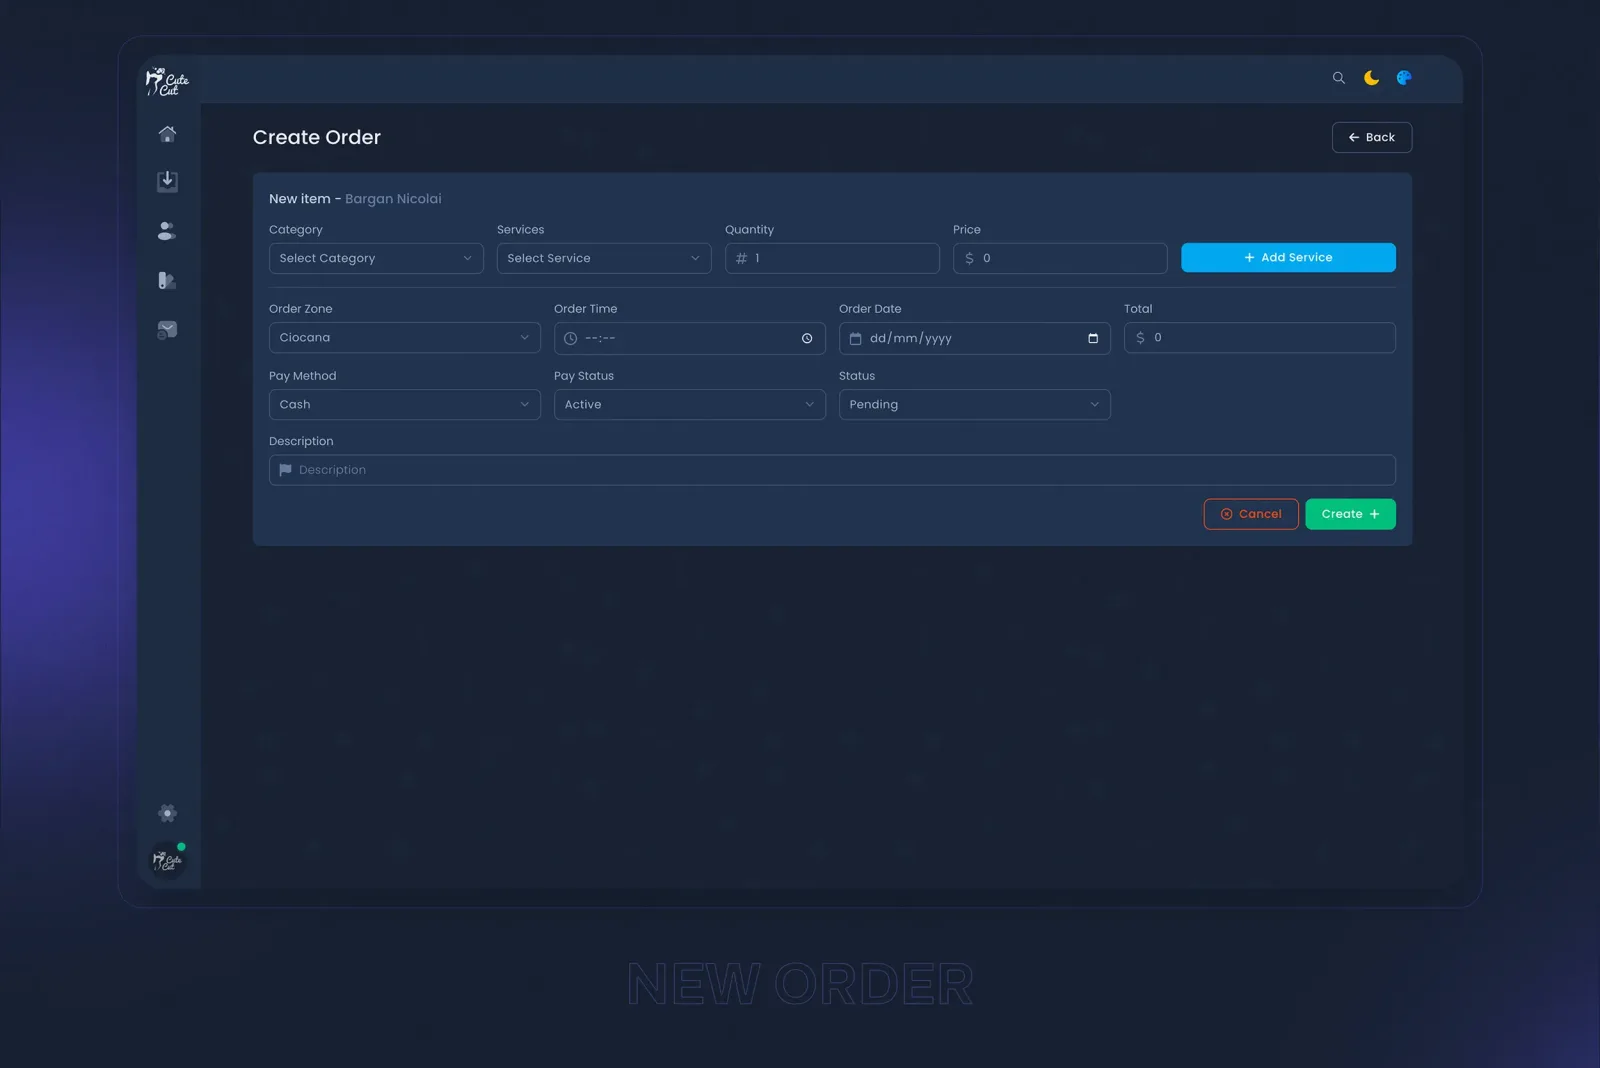1600x1068 pixels.
Task: Toggle dark mode moon icon
Action: 1371,78
